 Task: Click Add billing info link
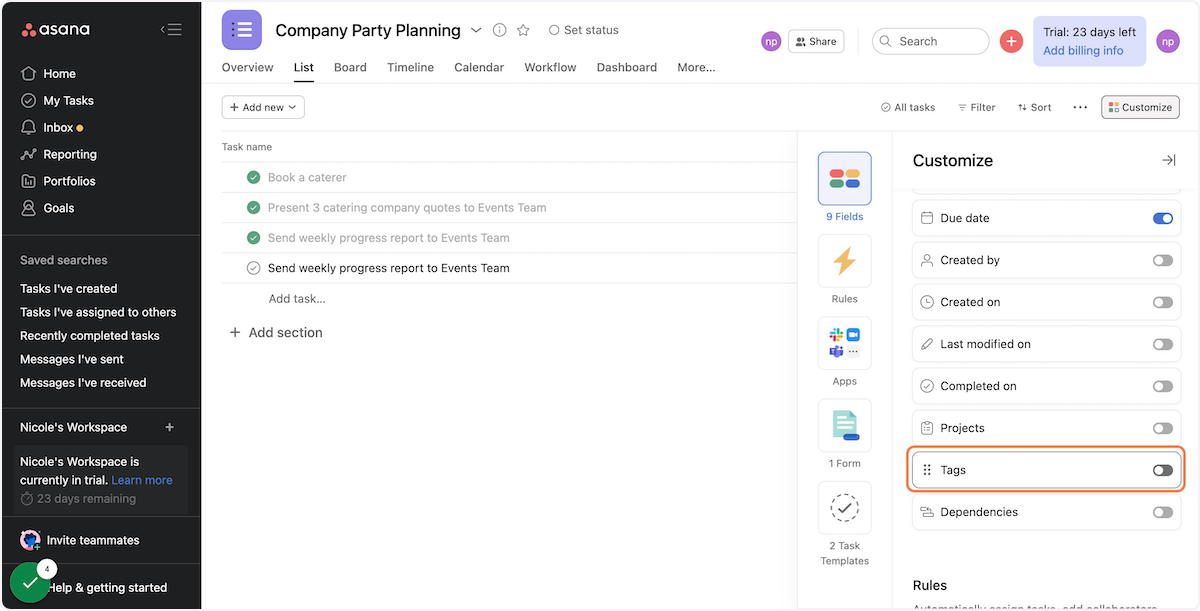coord(1083,51)
